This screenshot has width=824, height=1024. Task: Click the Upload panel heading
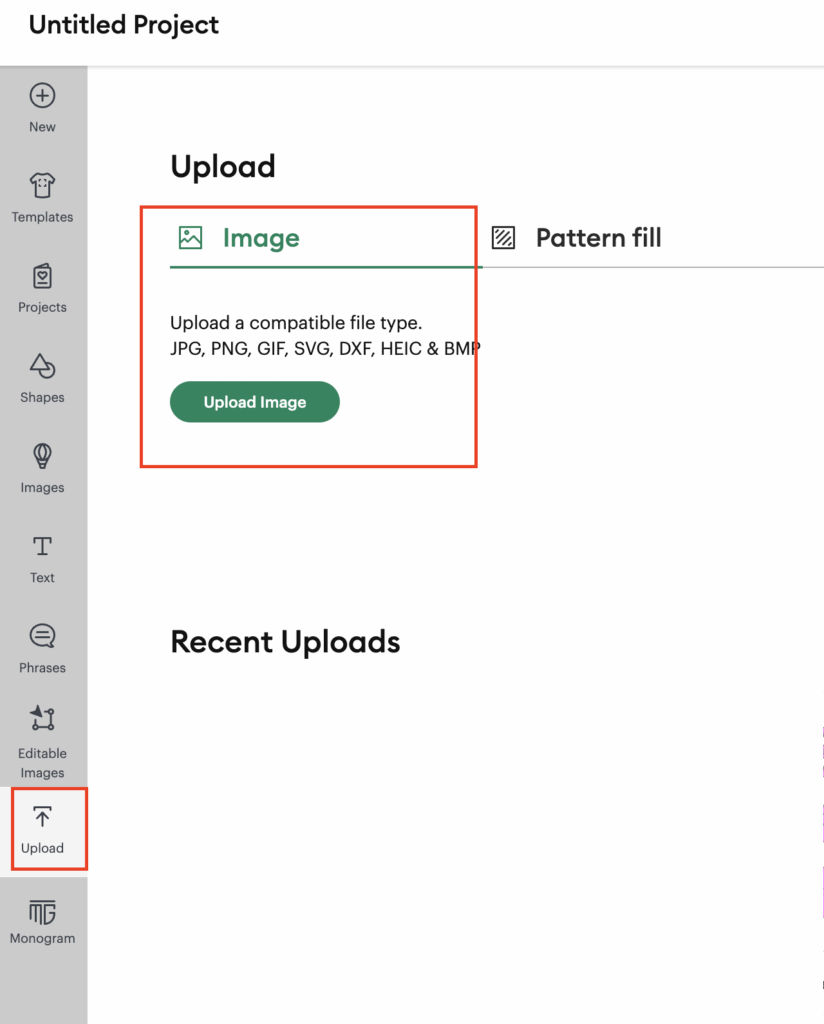click(x=223, y=166)
